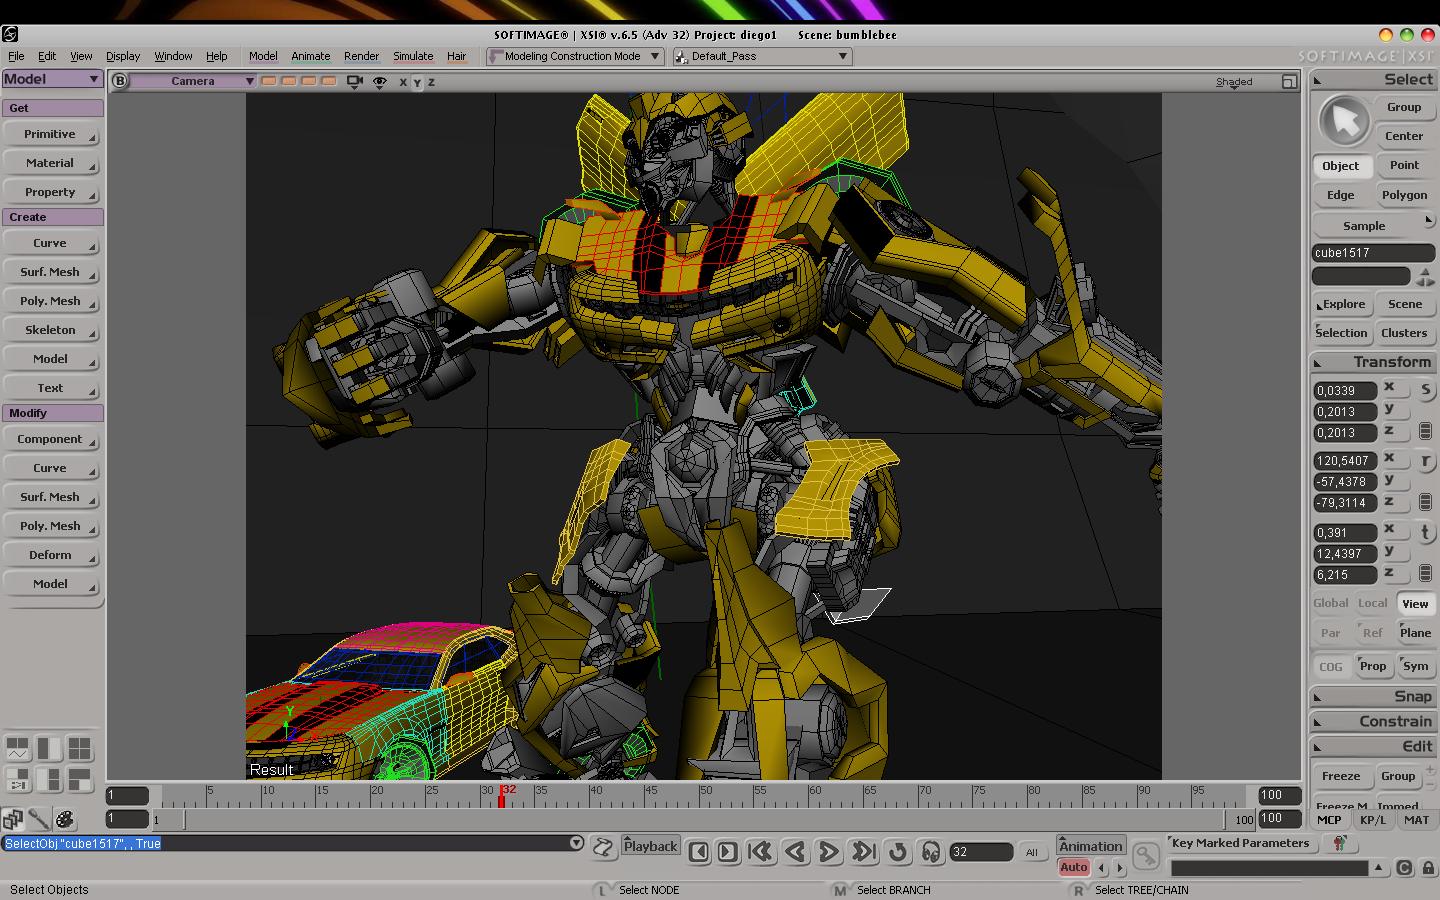
Task: Click the scale X value field 0,0339
Action: coord(1344,391)
